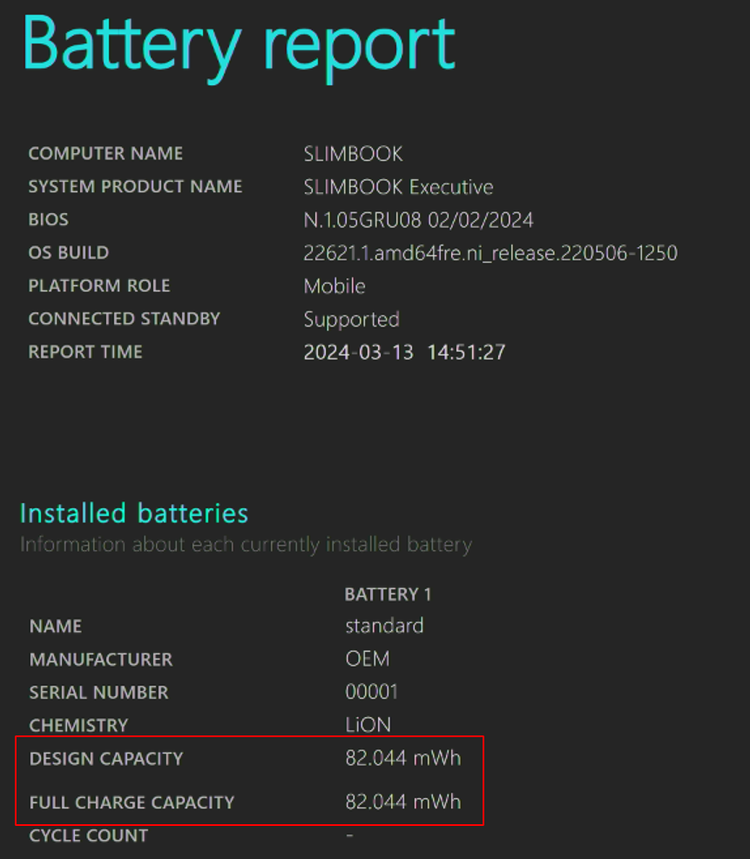Image resolution: width=750 pixels, height=859 pixels.
Task: Click the BATTERY 1 column header
Action: pos(388,594)
